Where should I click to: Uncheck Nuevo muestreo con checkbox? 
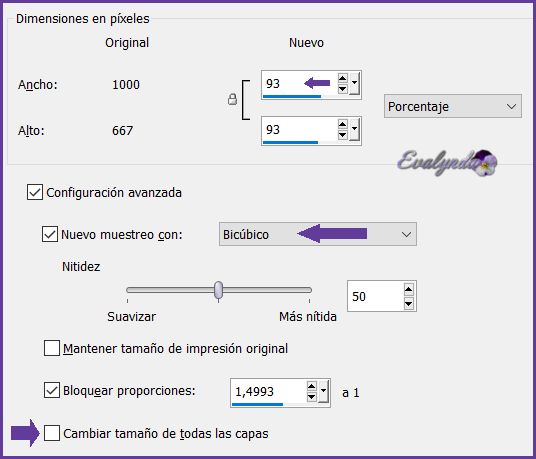click(50, 234)
